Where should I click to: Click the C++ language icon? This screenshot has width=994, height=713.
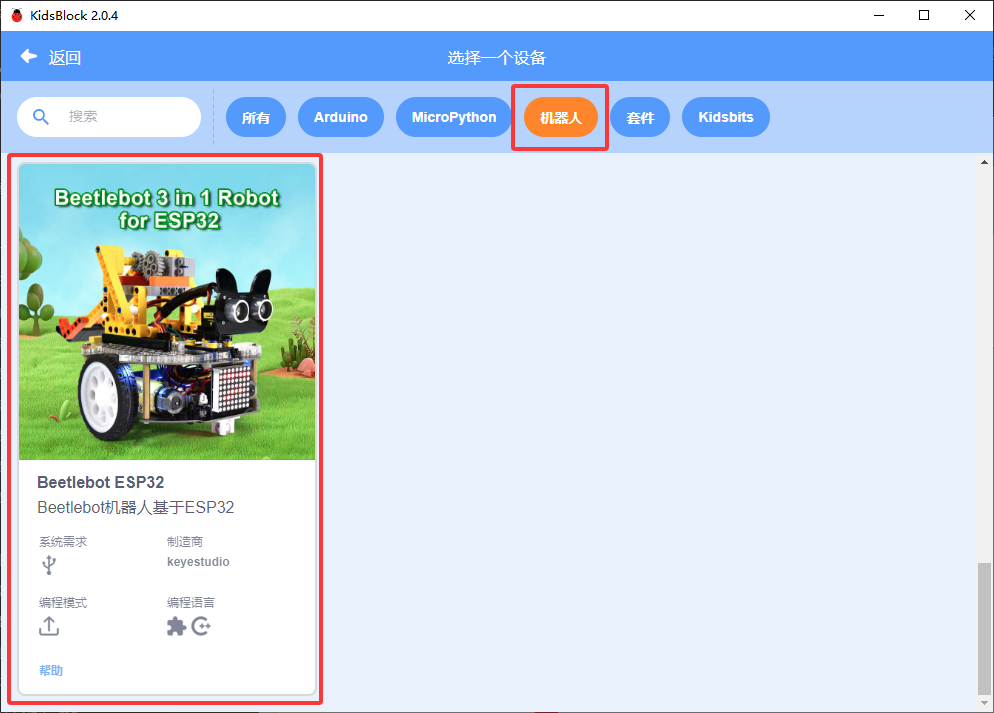point(201,626)
